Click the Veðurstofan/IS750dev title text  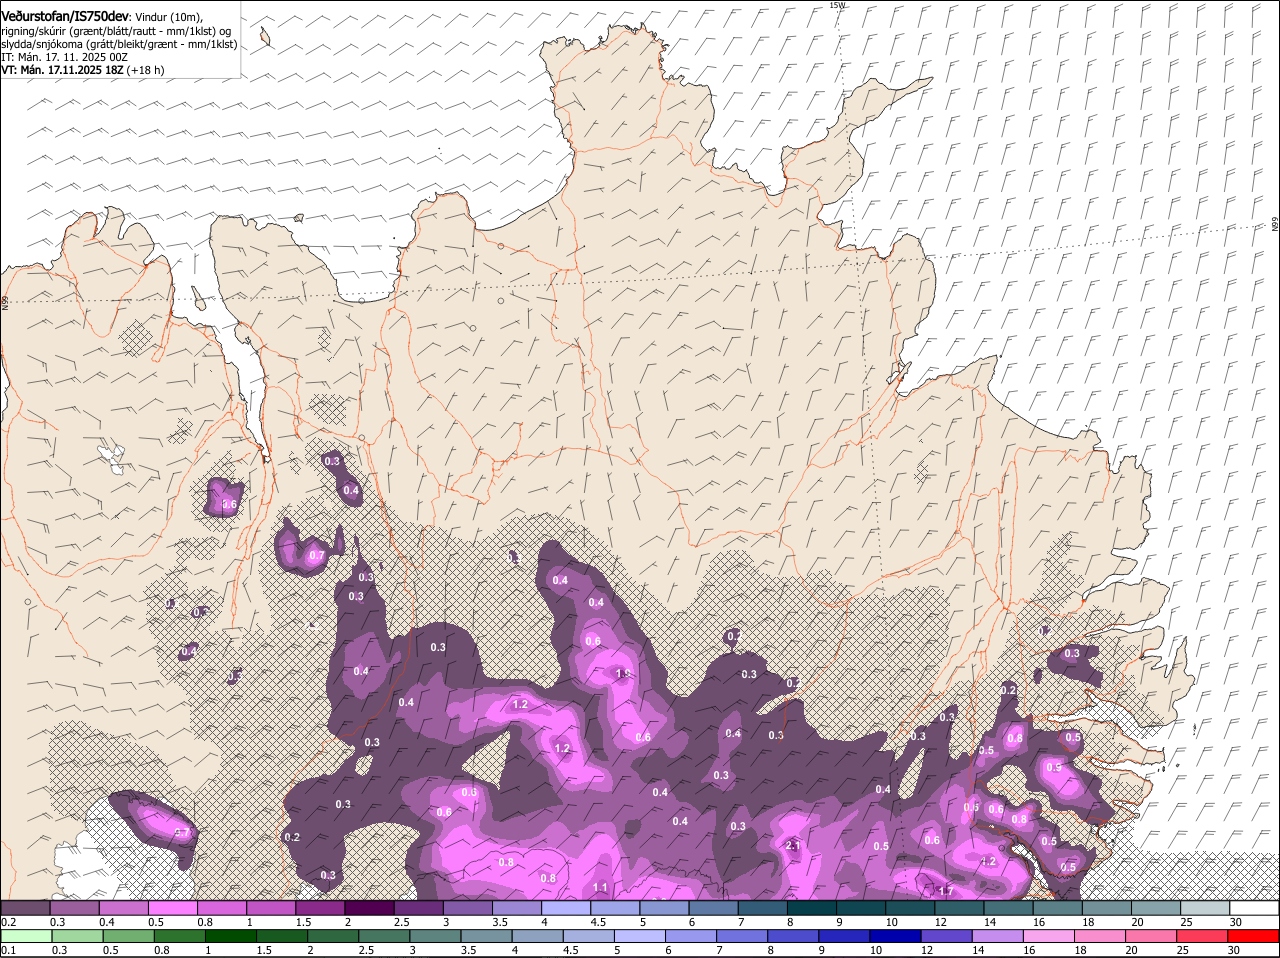tap(65, 16)
